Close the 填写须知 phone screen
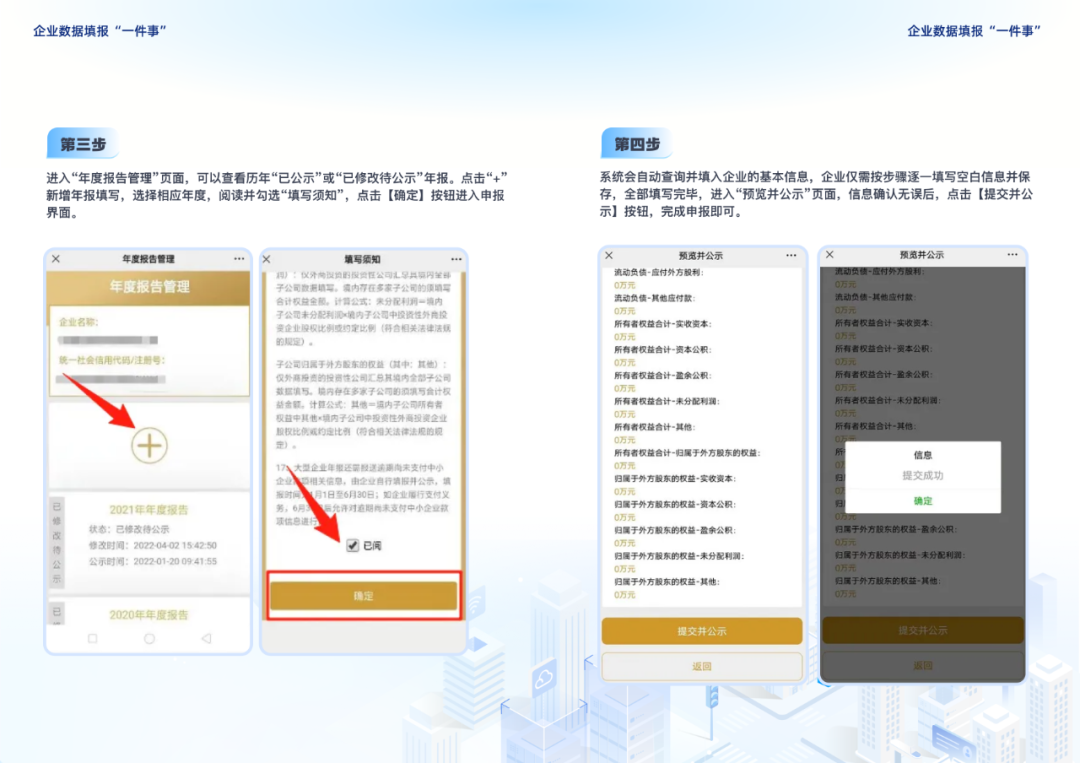 tap(267, 260)
